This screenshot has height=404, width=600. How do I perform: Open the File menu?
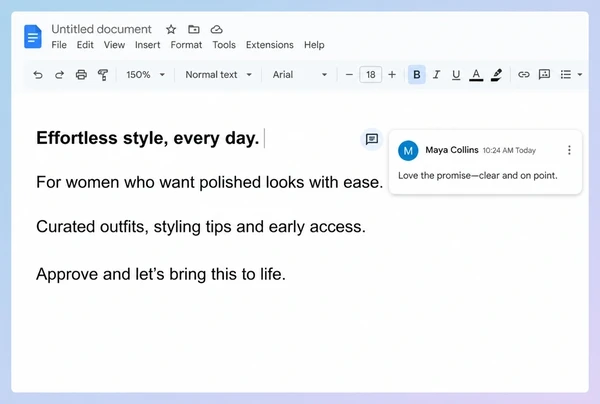(x=59, y=45)
